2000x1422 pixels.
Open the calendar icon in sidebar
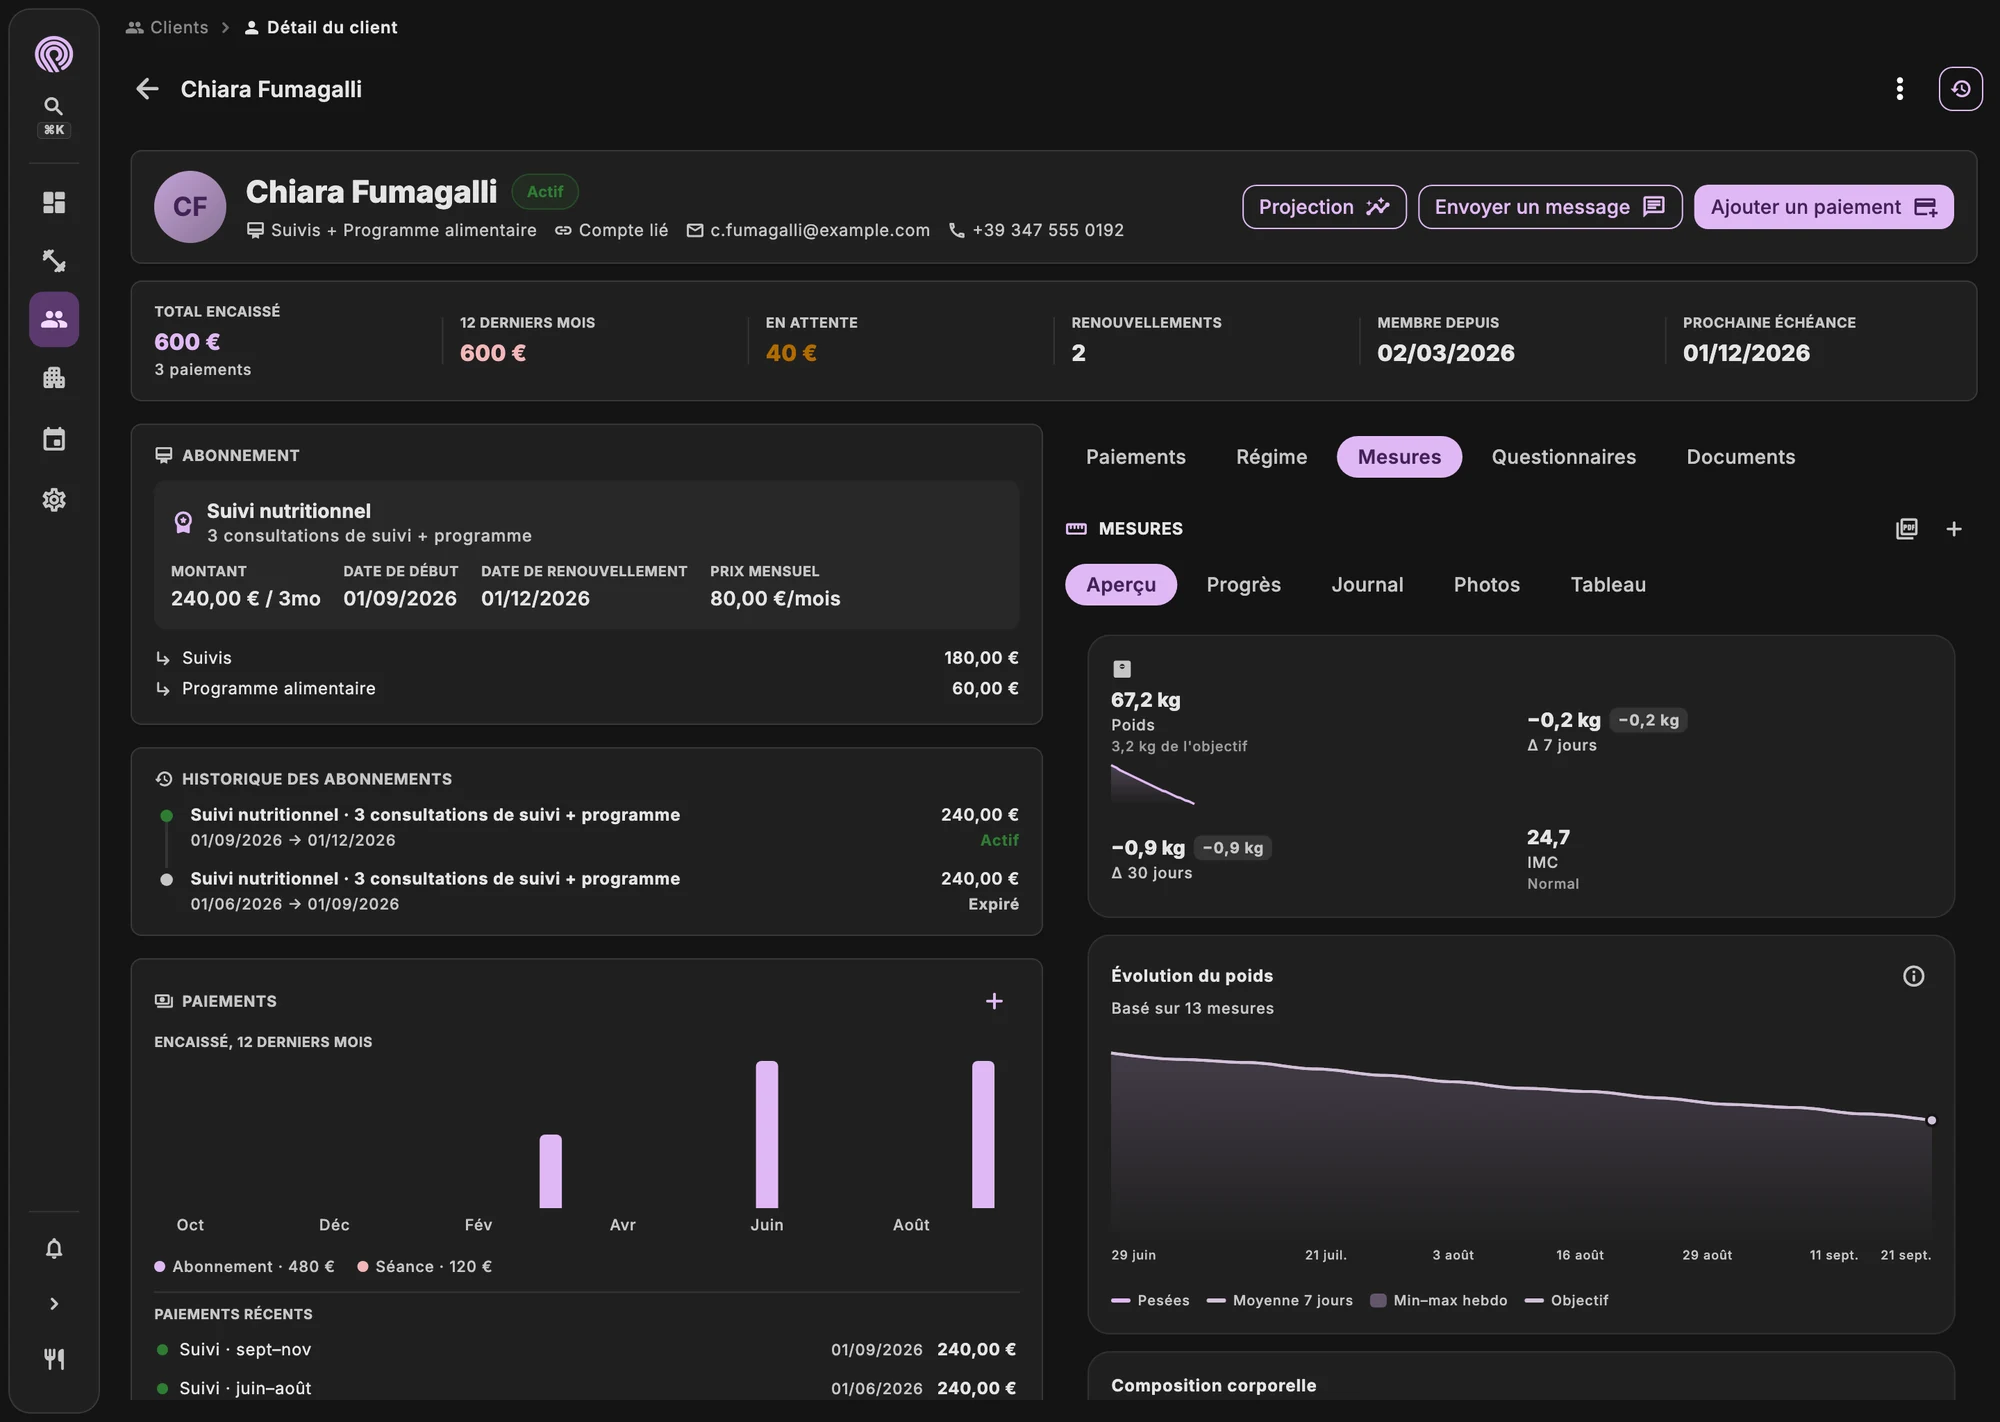[54, 439]
